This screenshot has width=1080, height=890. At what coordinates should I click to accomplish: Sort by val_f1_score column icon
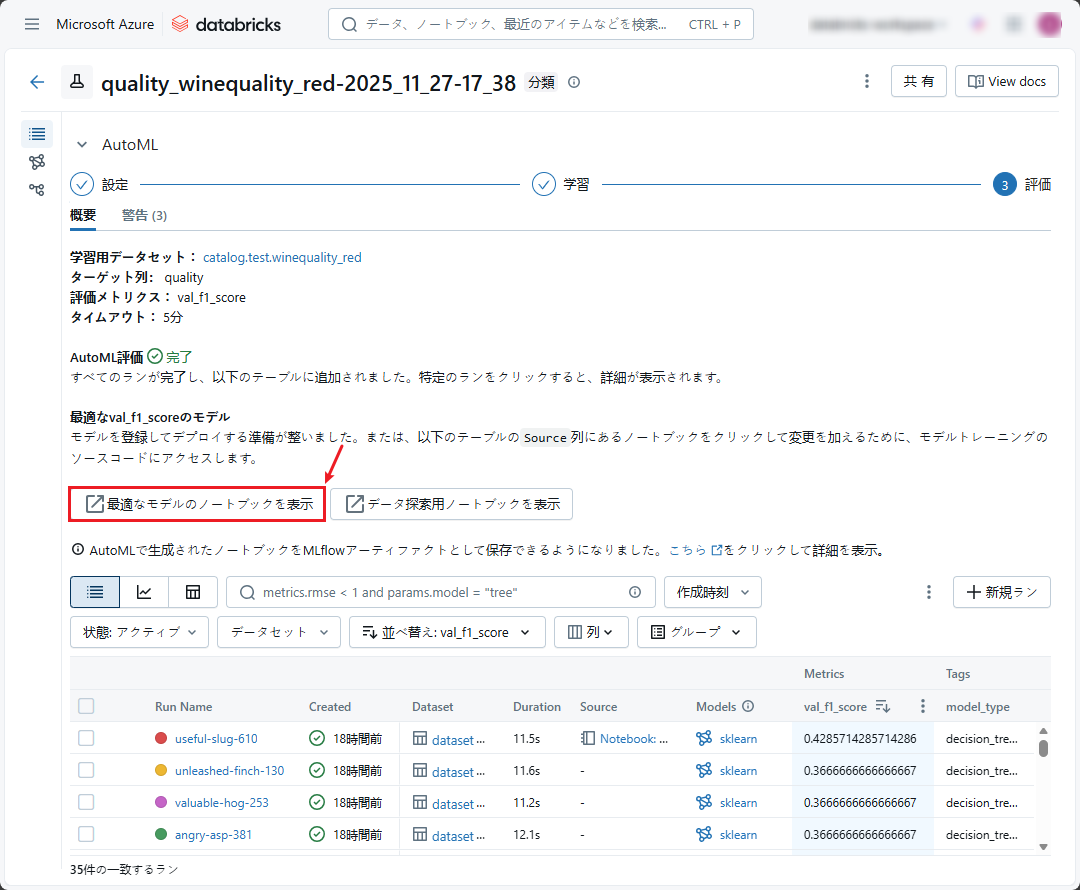tap(883, 706)
